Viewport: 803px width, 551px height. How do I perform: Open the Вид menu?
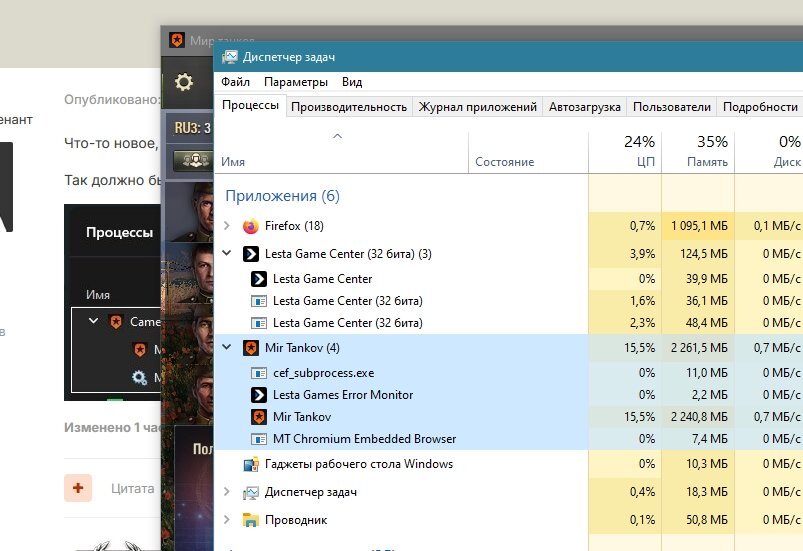352,82
